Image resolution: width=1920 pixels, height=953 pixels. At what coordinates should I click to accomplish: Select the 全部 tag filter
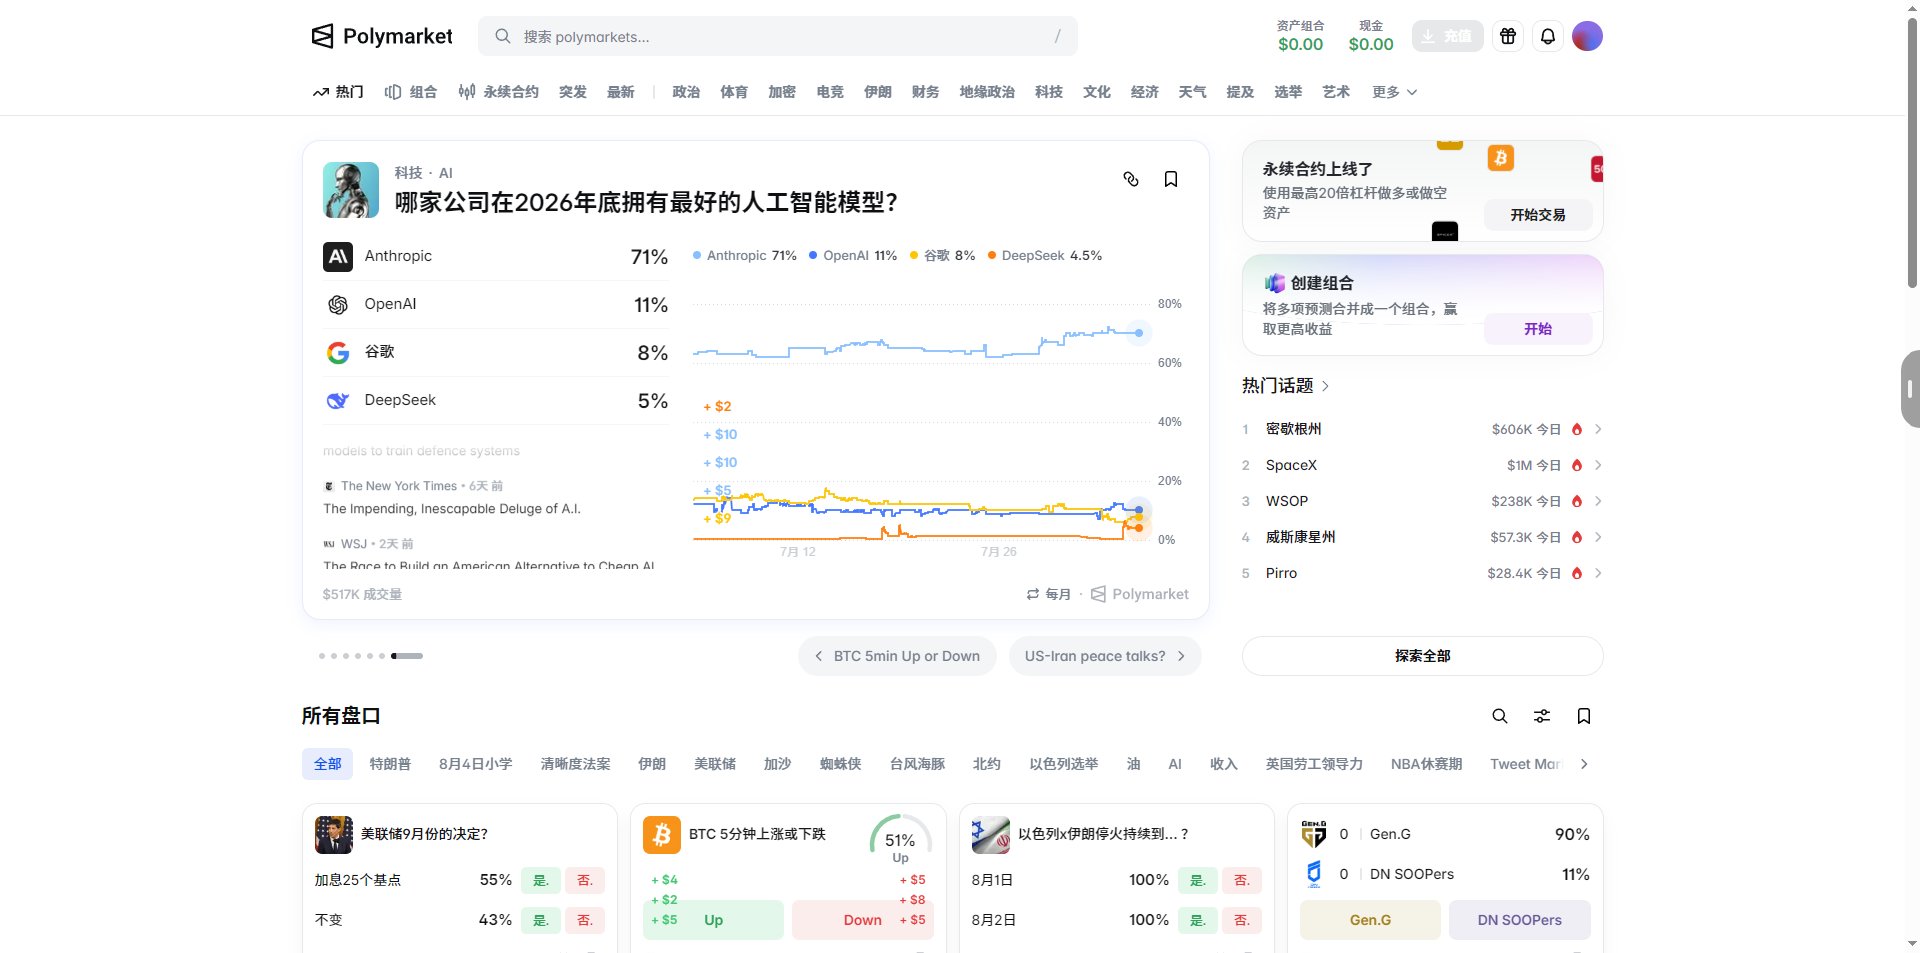(x=328, y=764)
